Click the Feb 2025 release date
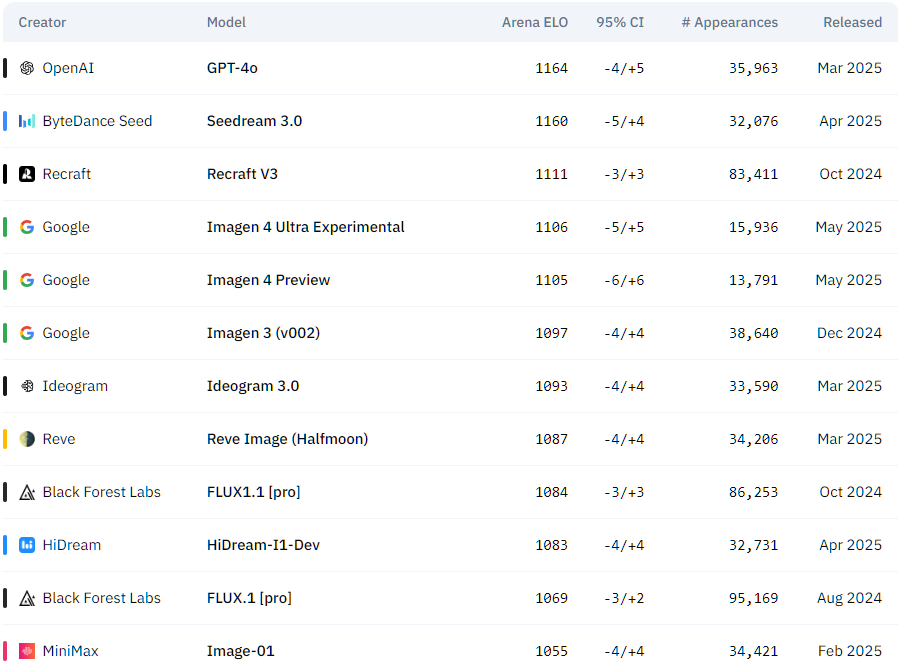This screenshot has height=667, width=898. 850,651
